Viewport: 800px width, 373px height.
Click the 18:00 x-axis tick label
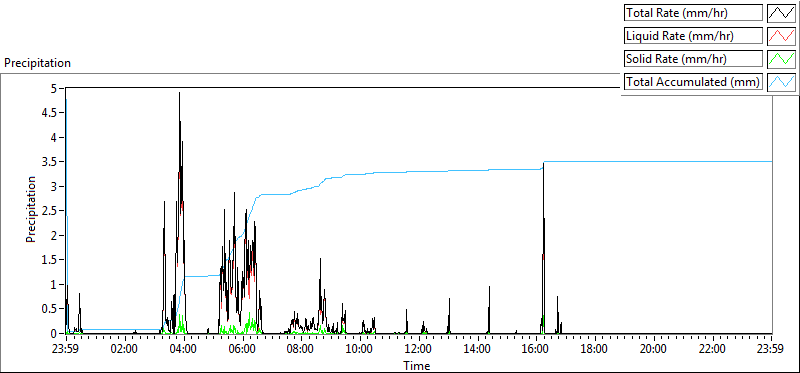pyautogui.click(x=595, y=350)
